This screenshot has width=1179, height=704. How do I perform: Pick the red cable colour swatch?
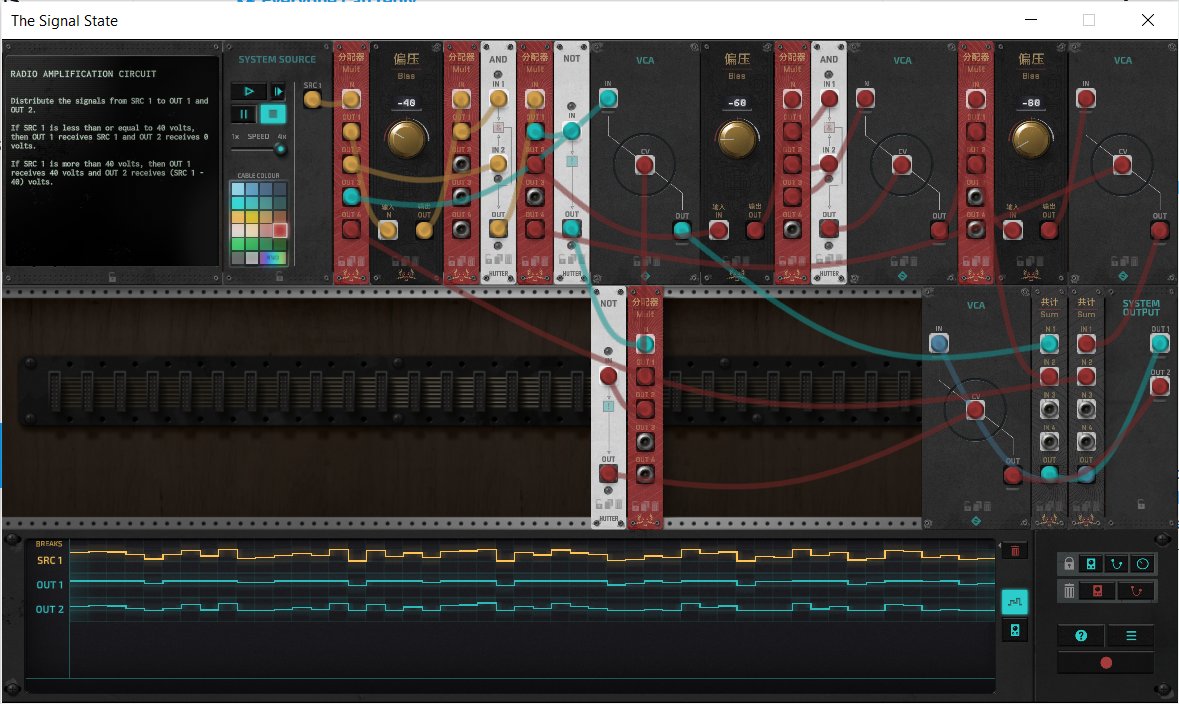[280, 230]
